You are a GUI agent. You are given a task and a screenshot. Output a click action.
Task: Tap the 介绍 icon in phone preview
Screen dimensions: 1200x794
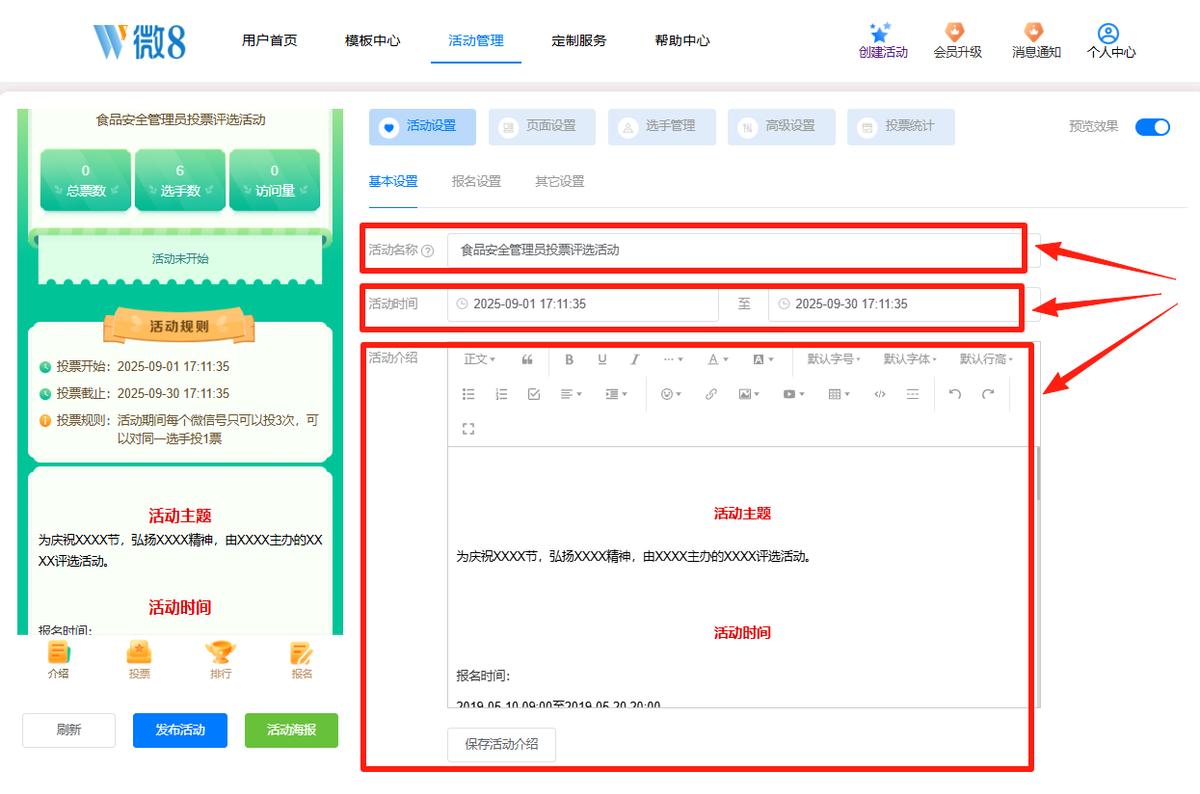click(58, 660)
